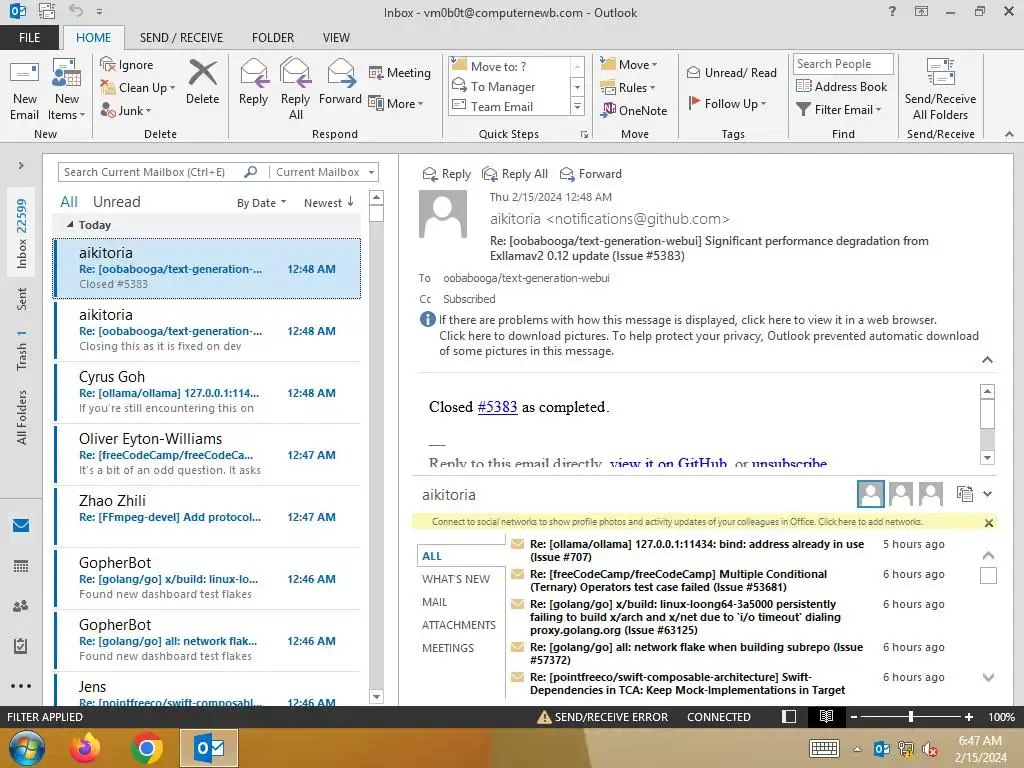This screenshot has width=1024, height=768.
Task: Collapse the Today group
Action: click(x=70, y=225)
